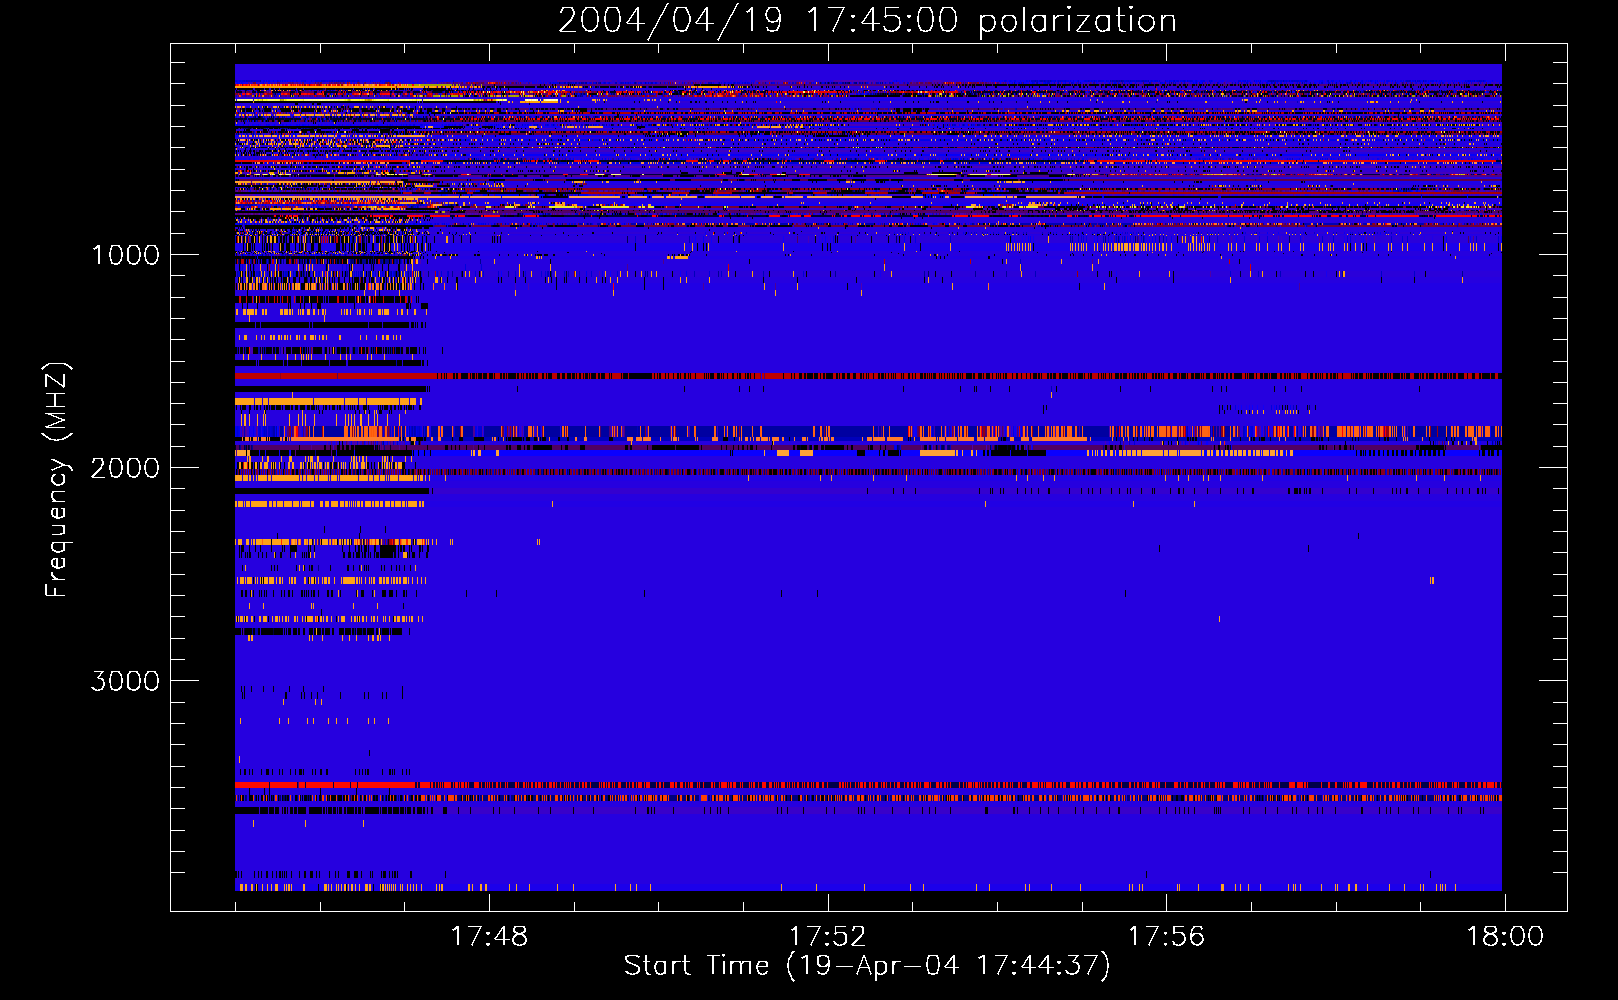Click the word 'polarization' in the title

point(1077,21)
